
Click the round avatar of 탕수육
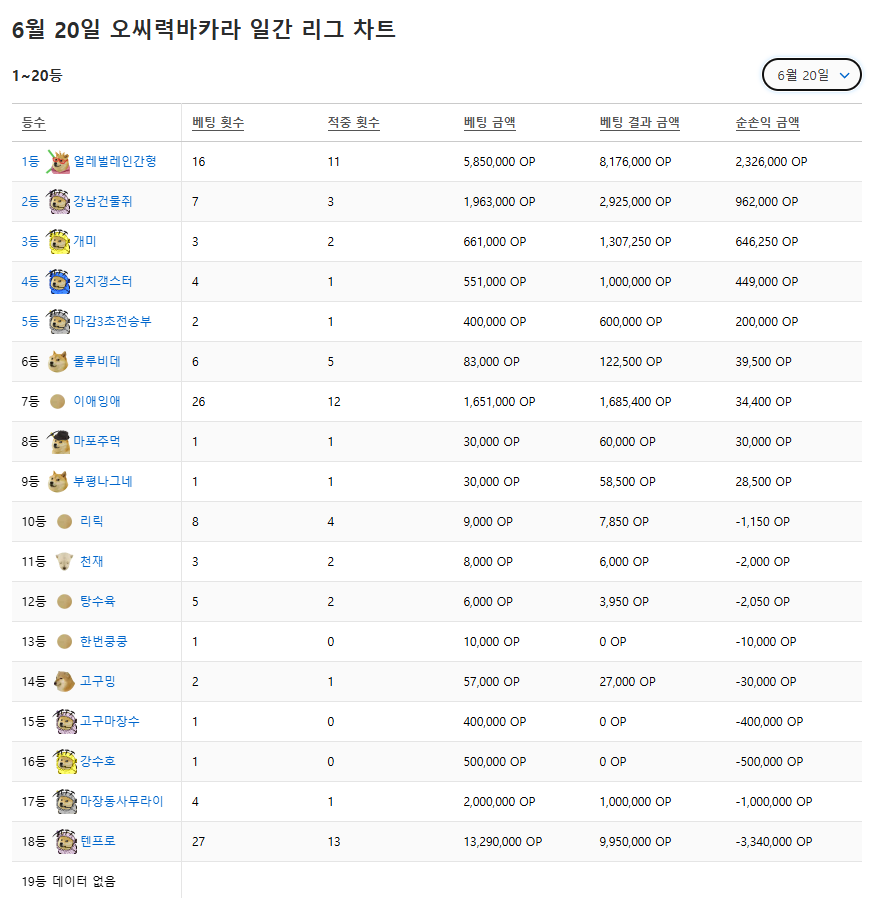click(65, 601)
